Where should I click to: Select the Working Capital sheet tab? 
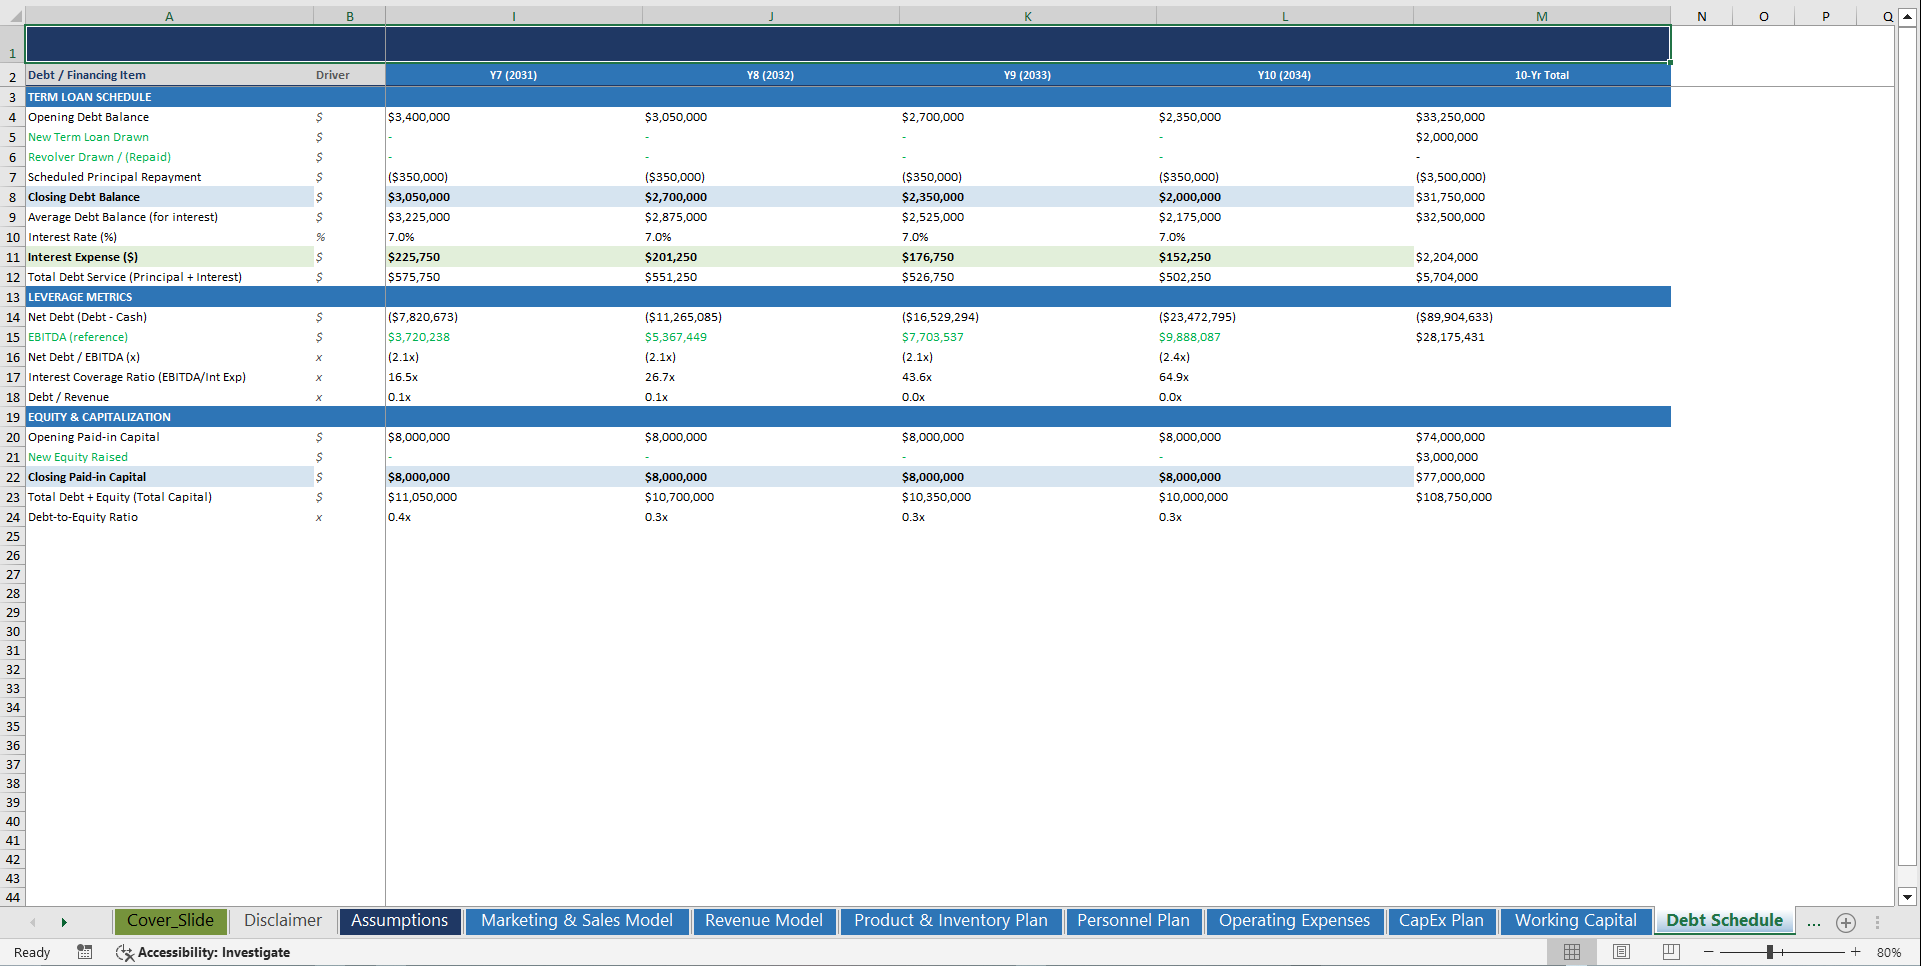1575,921
